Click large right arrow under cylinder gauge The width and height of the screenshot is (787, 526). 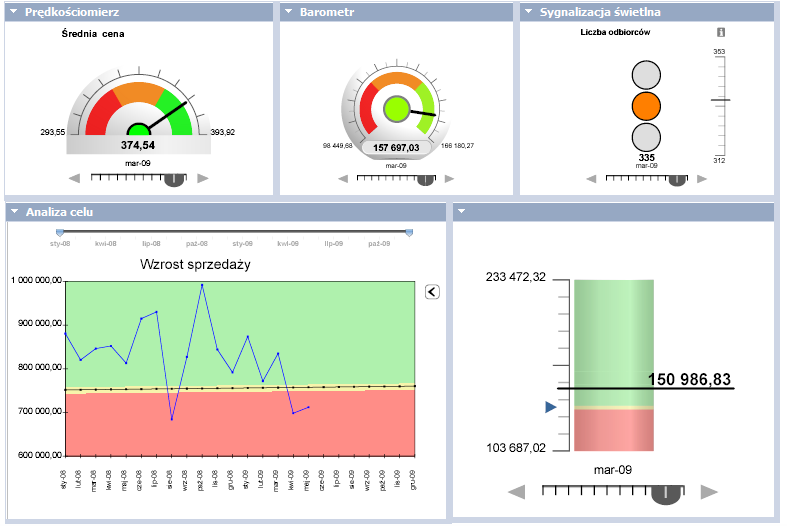(709, 491)
